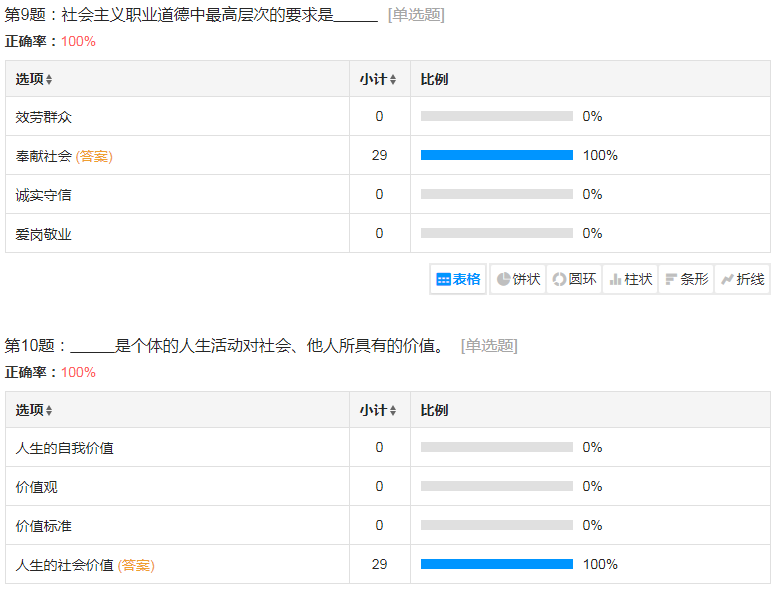Screen dimensions: 777x589
Task: Select the 爱岗敬业 option row
Action: click(x=44, y=234)
